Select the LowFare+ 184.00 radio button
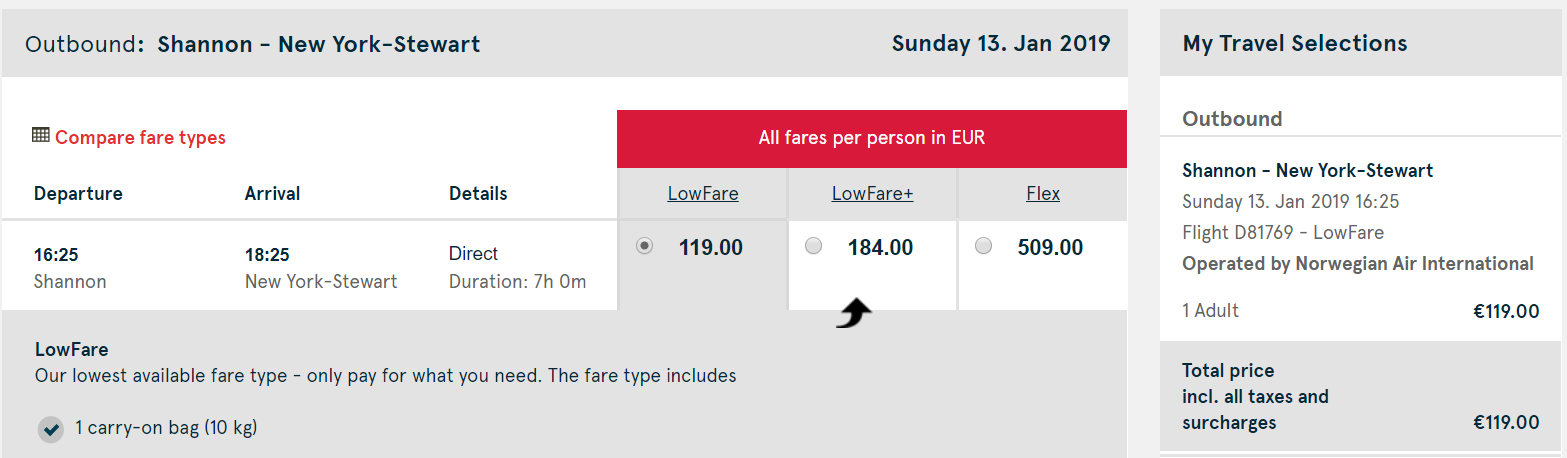 (814, 246)
